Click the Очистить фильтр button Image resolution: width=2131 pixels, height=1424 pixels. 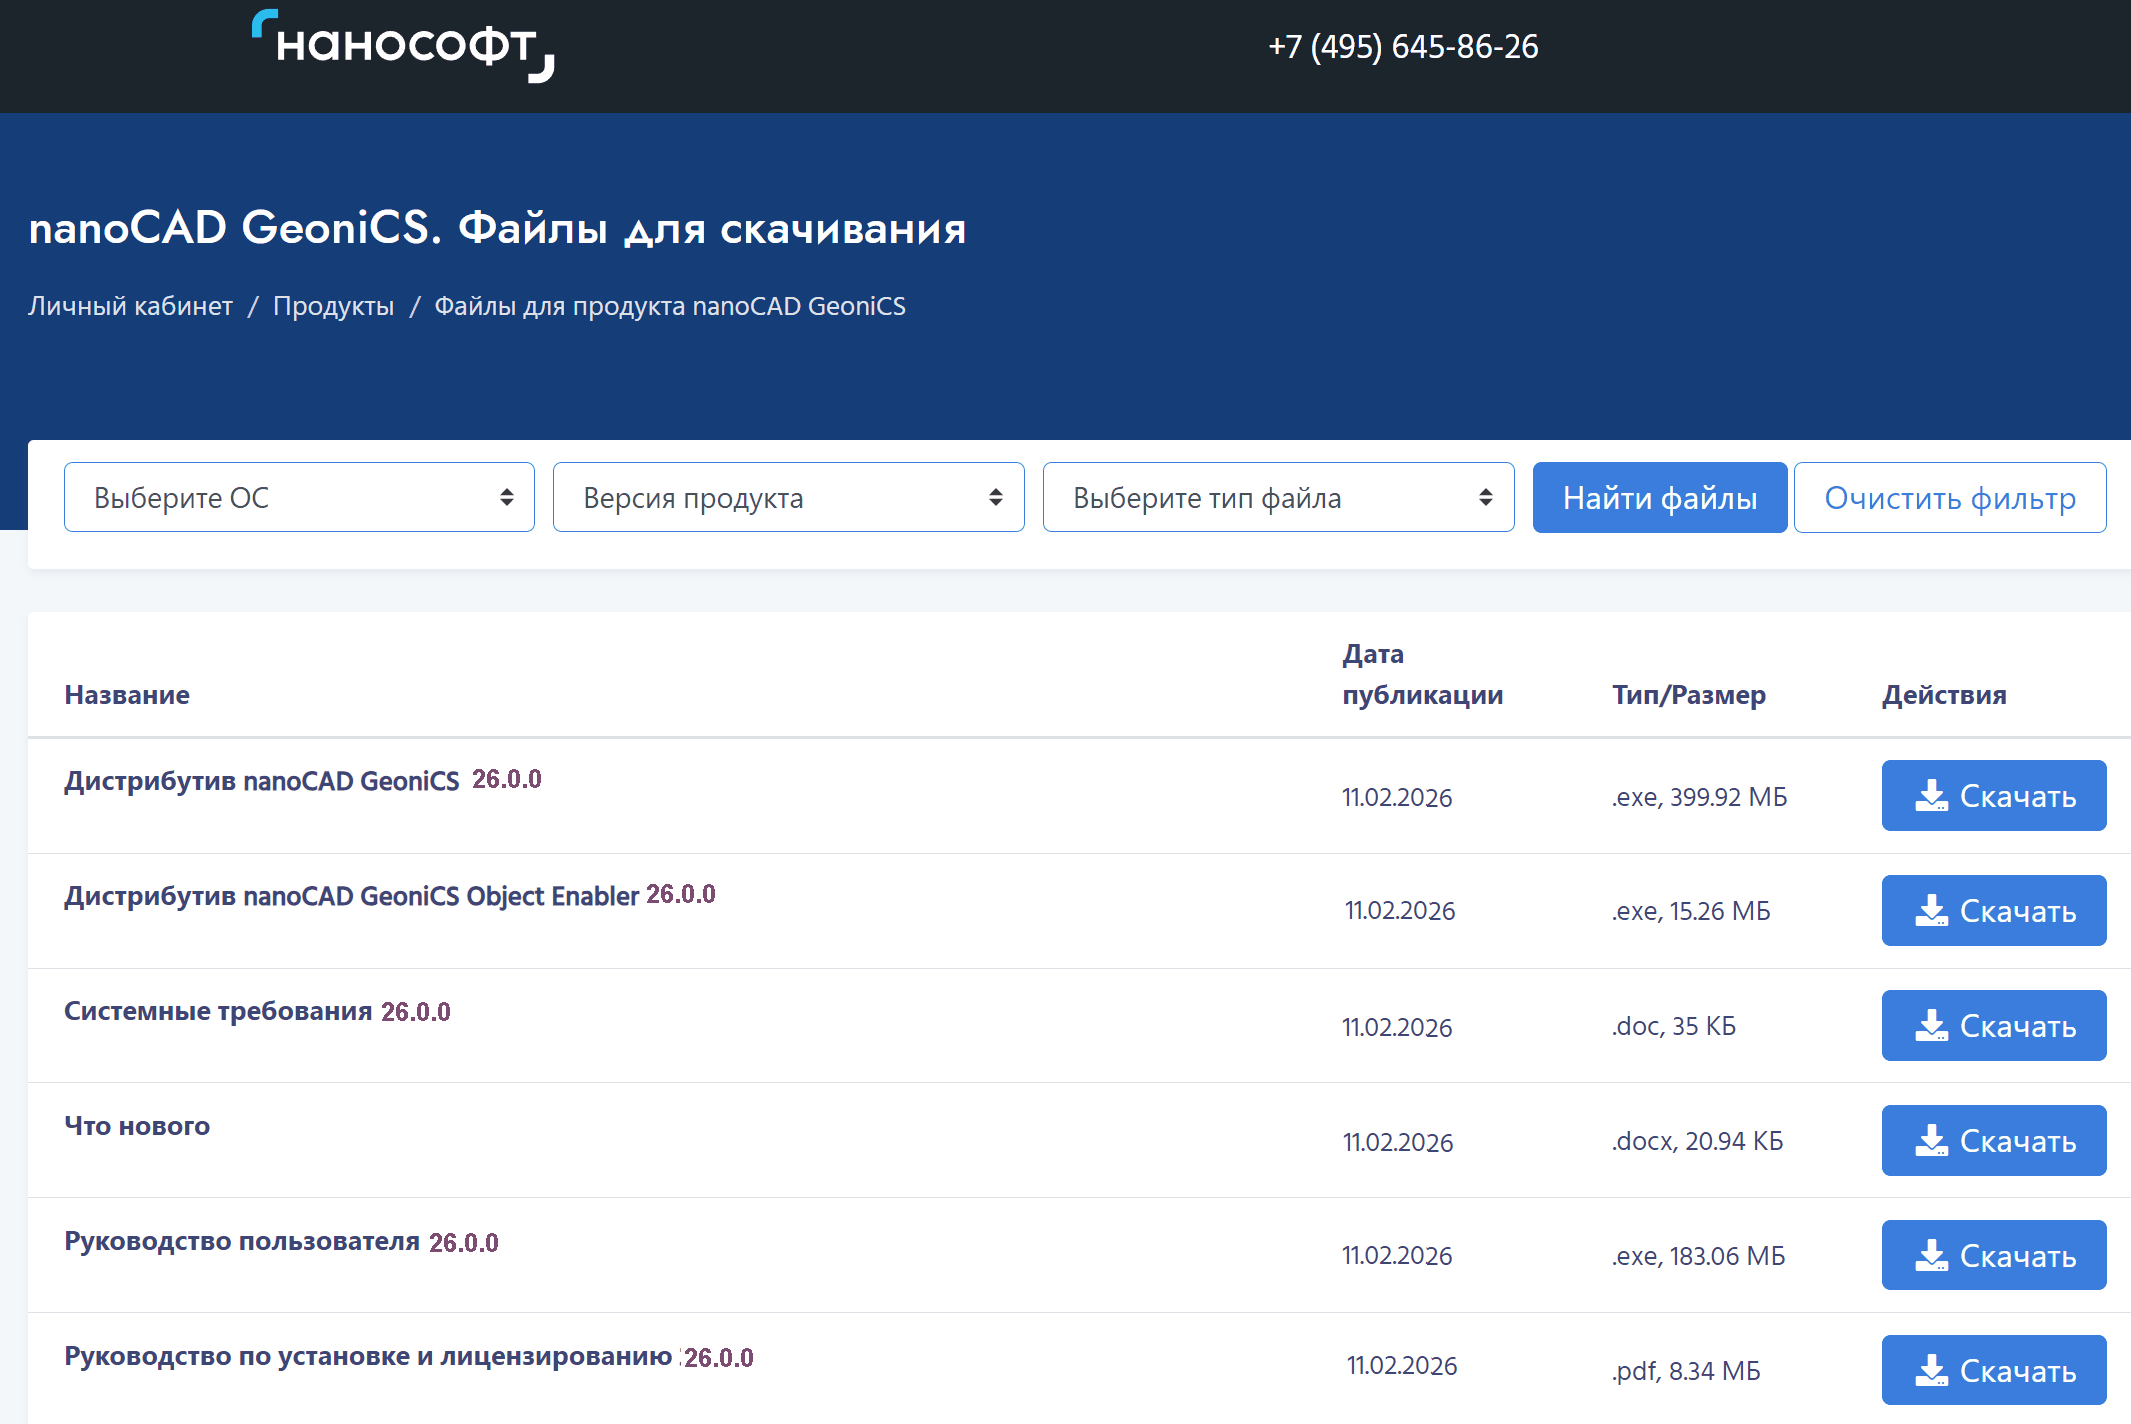1949,497
